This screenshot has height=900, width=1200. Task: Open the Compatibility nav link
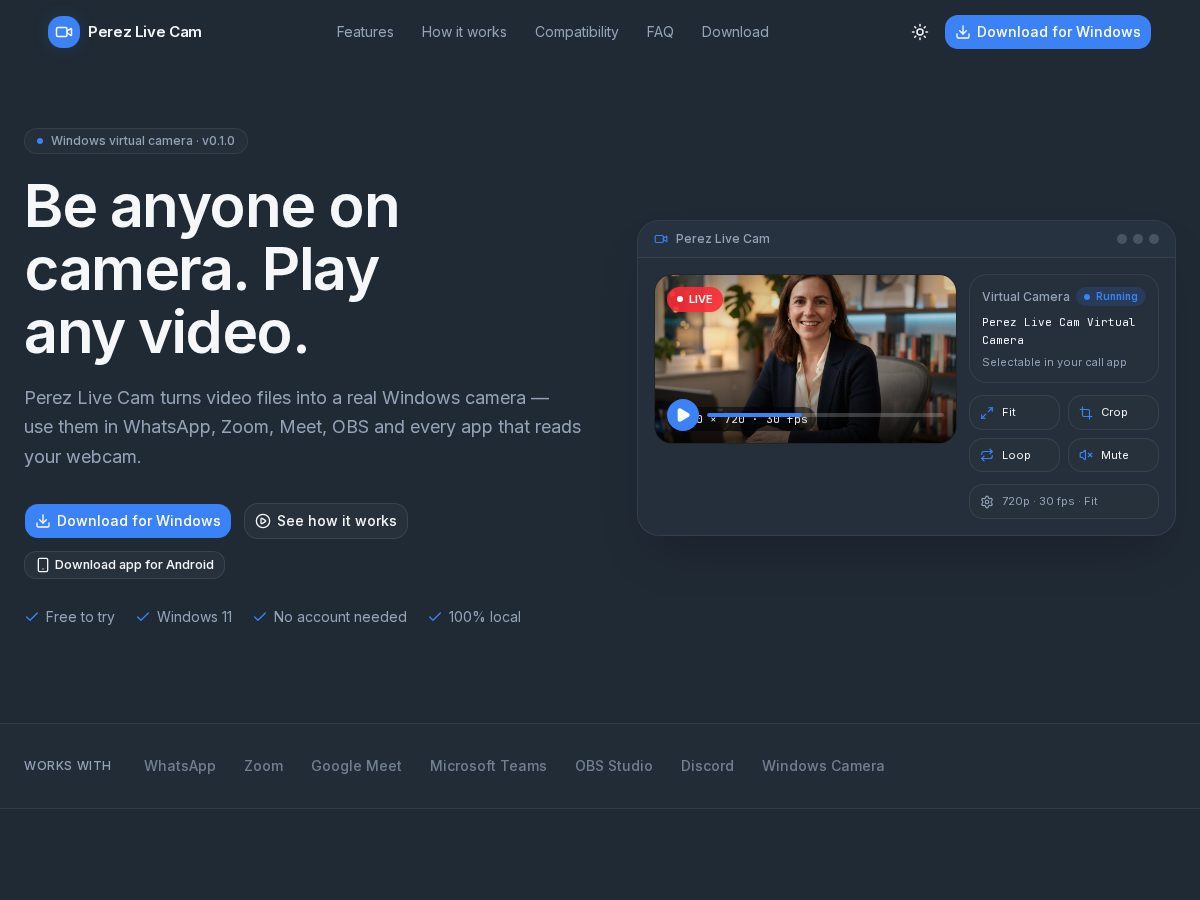[x=577, y=32]
